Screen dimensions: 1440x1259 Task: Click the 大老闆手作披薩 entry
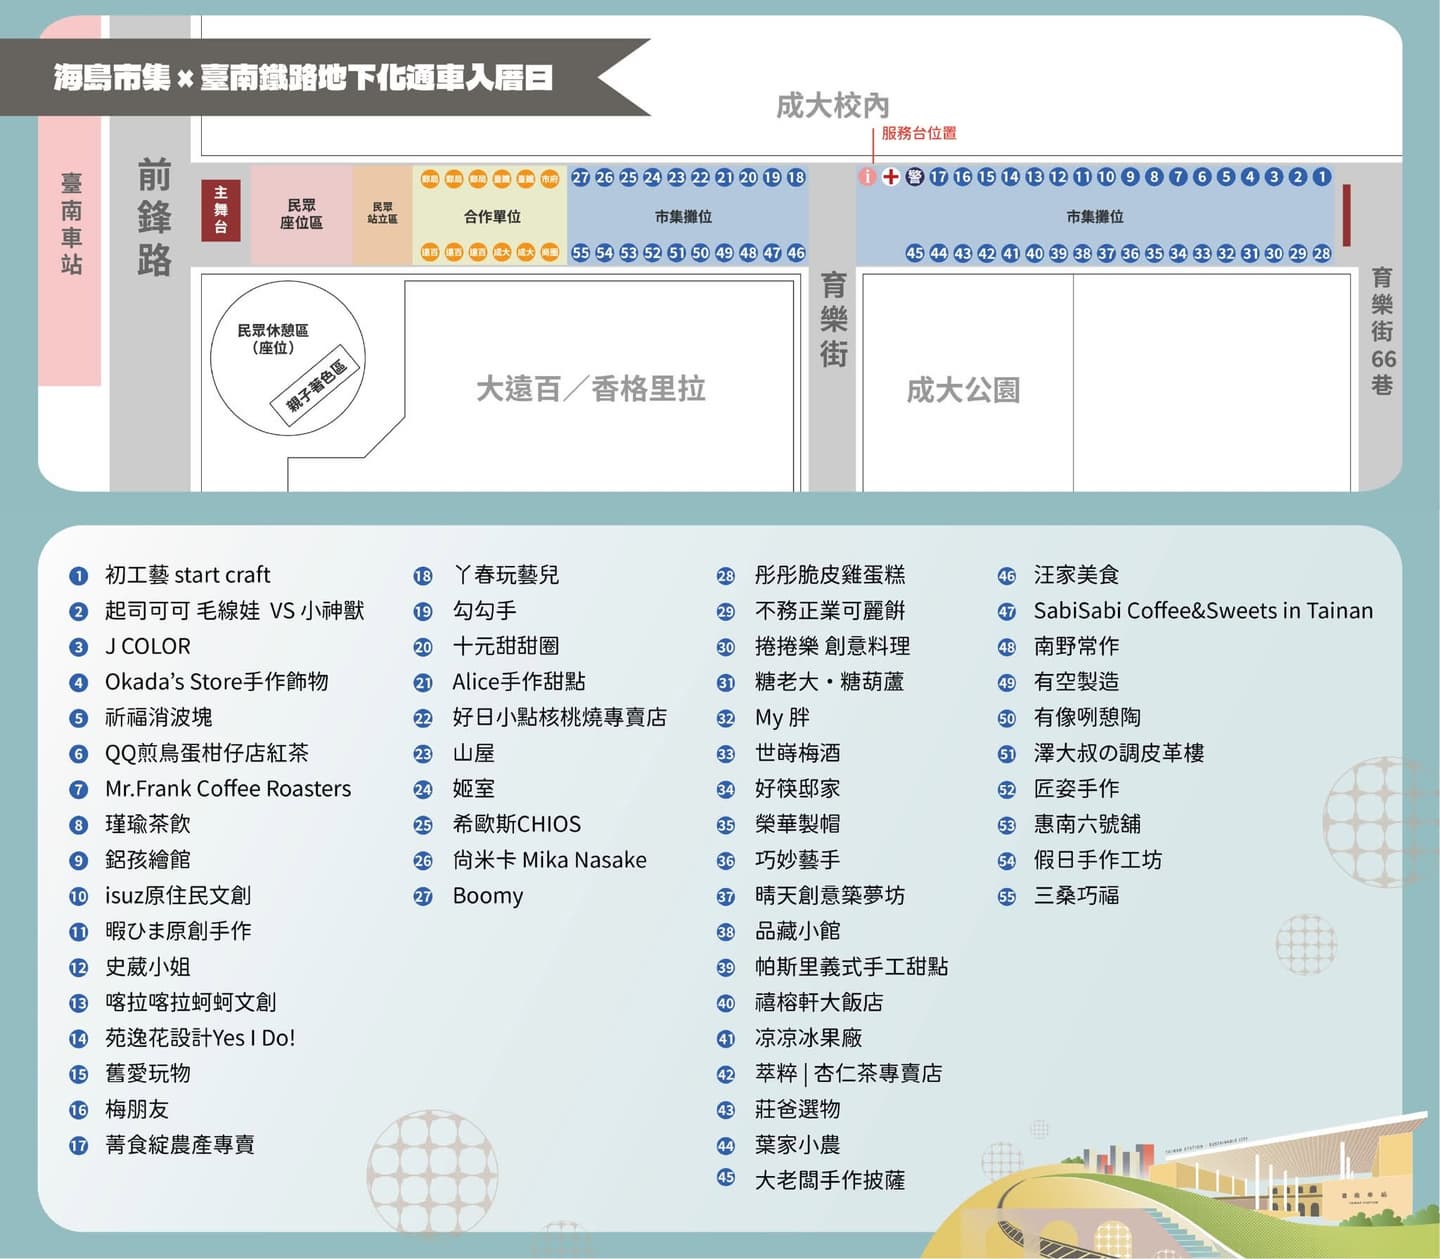tap(830, 1181)
